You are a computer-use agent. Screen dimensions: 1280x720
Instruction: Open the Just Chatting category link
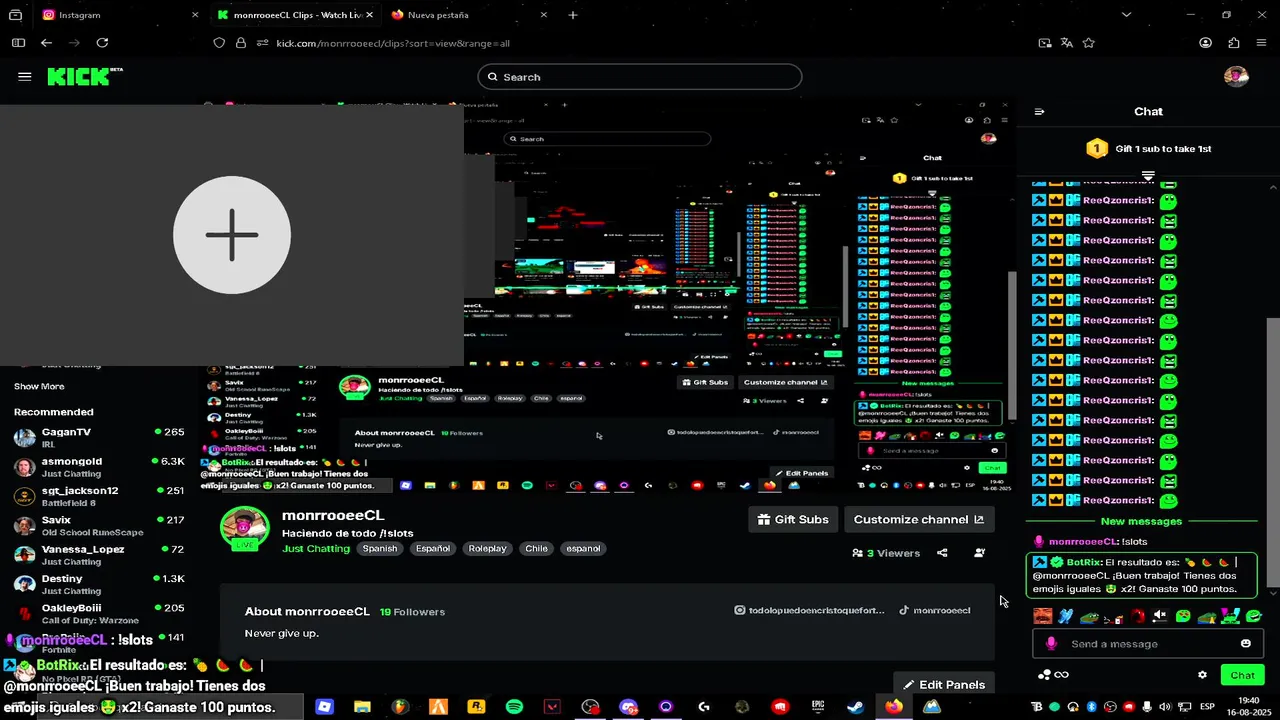(316, 549)
